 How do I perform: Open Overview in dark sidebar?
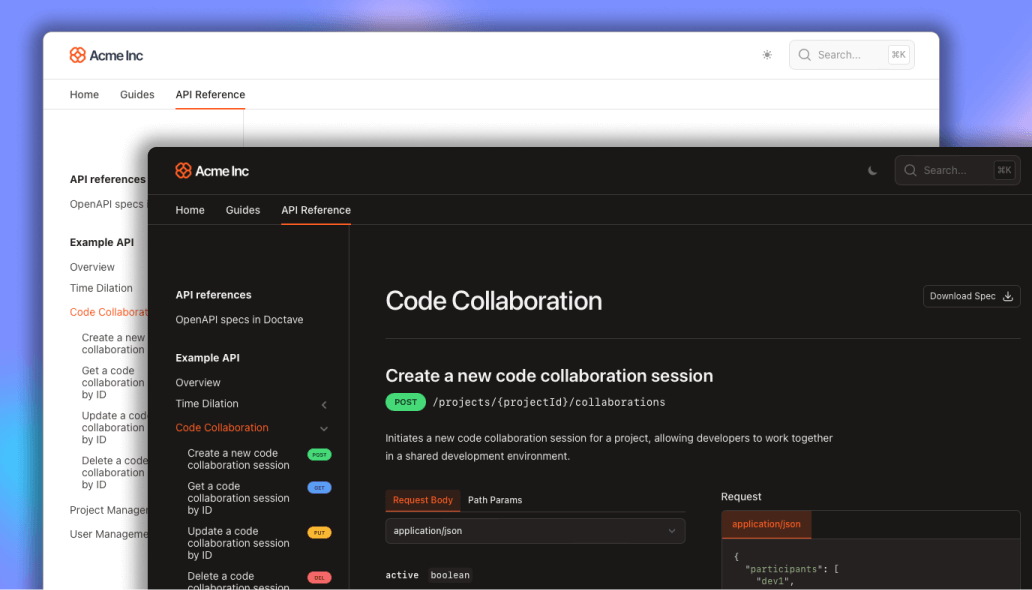tap(197, 383)
